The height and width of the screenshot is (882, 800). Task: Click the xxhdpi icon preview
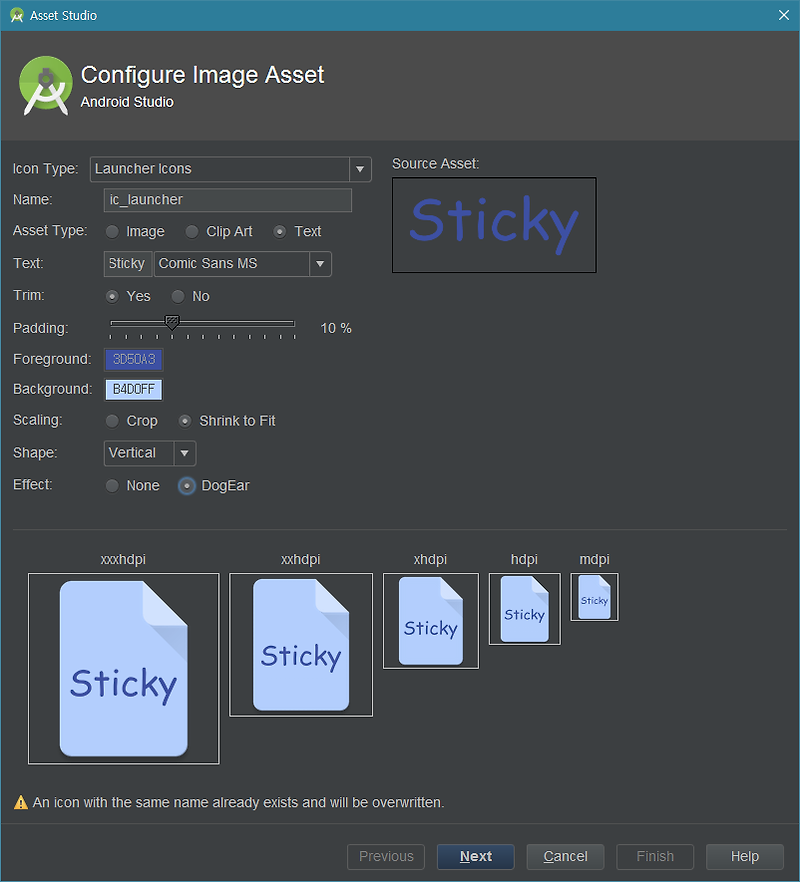(301, 645)
